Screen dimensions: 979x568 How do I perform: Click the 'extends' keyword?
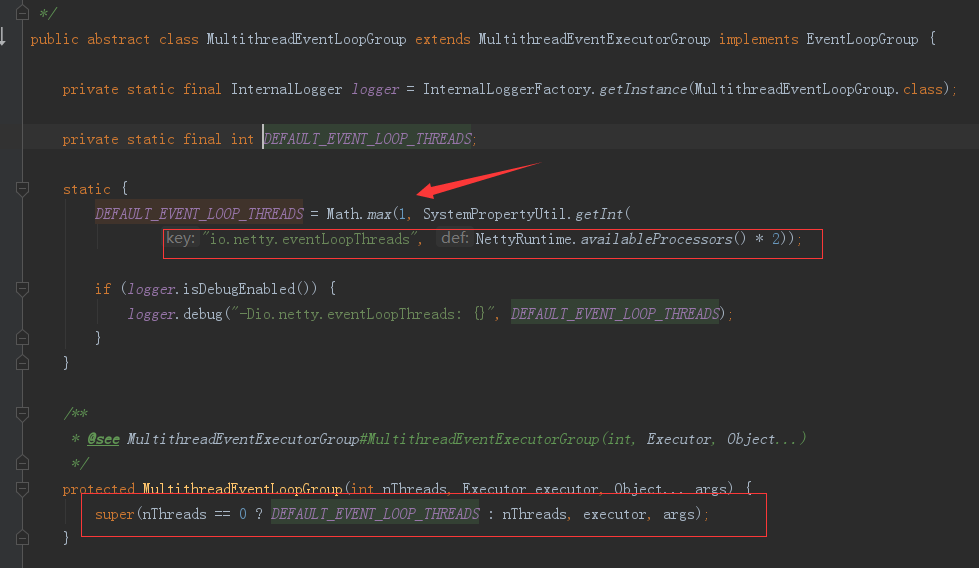click(443, 39)
